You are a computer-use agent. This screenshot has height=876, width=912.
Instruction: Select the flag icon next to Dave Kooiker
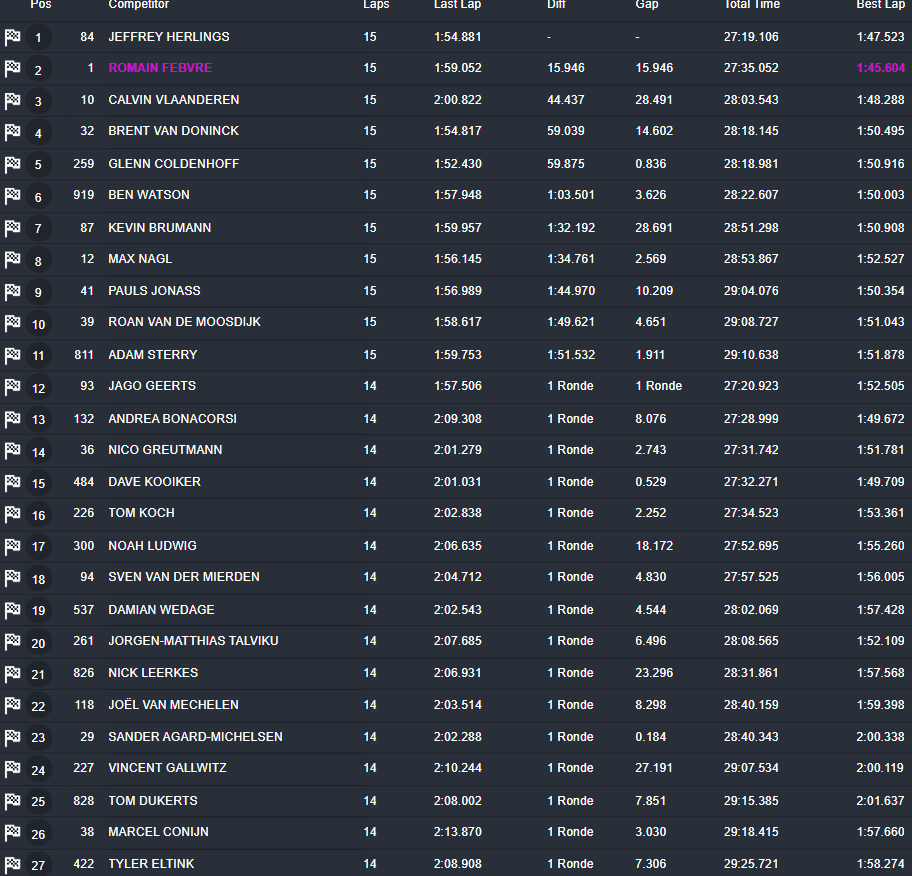pos(12,481)
